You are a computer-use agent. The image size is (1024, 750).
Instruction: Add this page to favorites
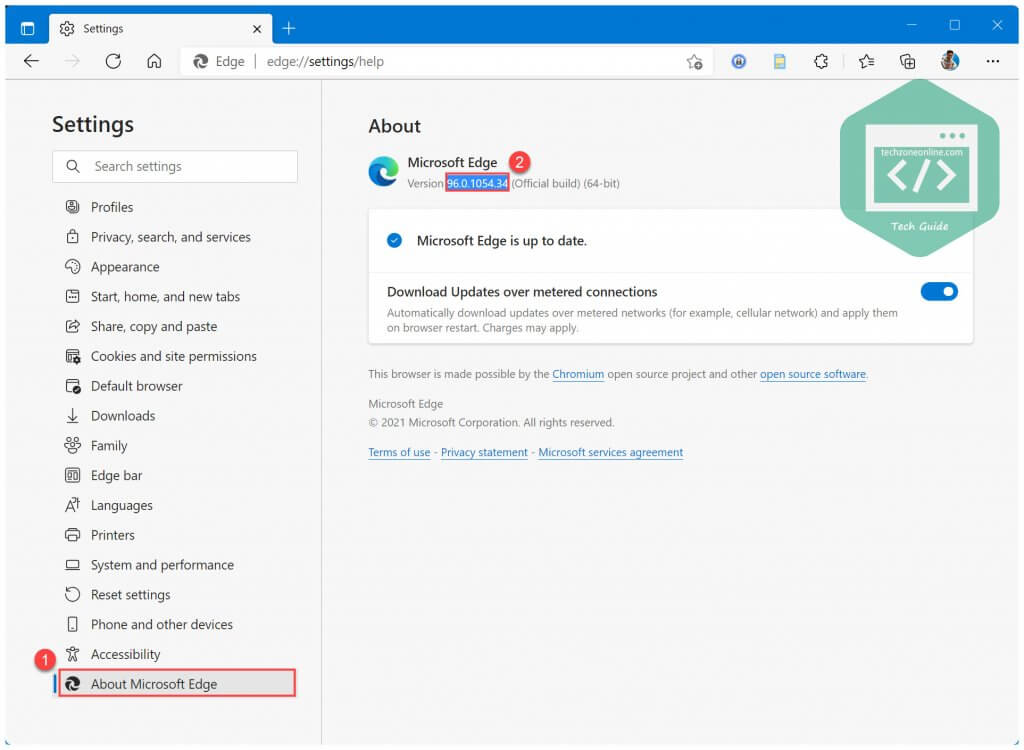[696, 61]
